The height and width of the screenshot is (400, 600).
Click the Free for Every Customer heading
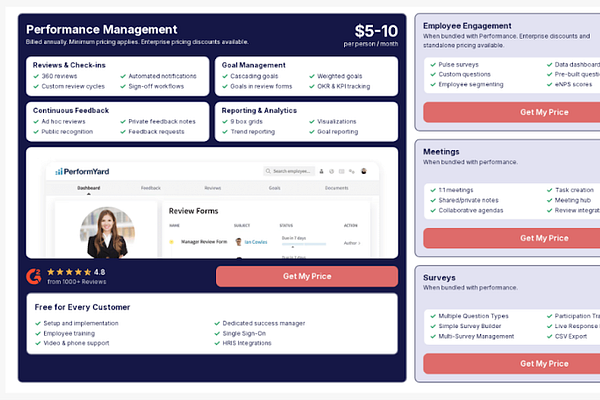pos(82,307)
